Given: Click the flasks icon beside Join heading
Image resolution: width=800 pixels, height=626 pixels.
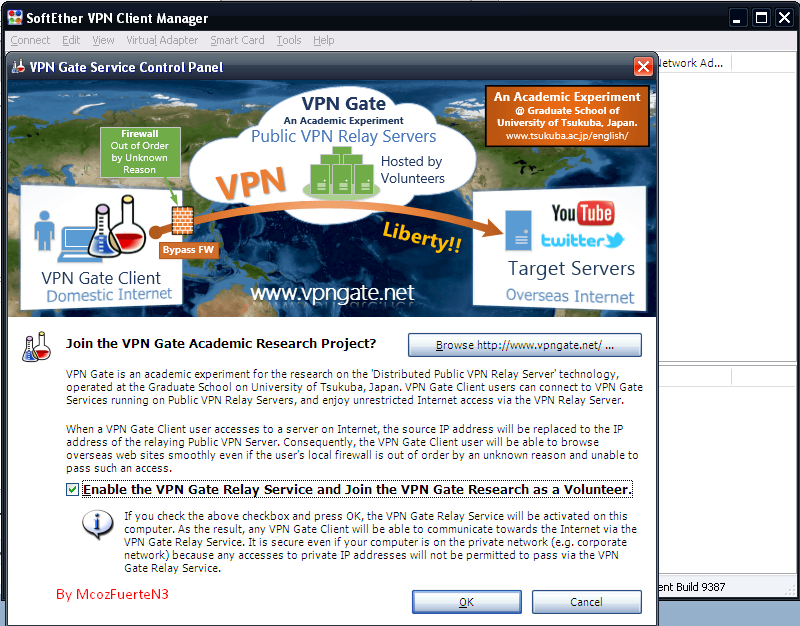Looking at the screenshot, I should click(36, 347).
